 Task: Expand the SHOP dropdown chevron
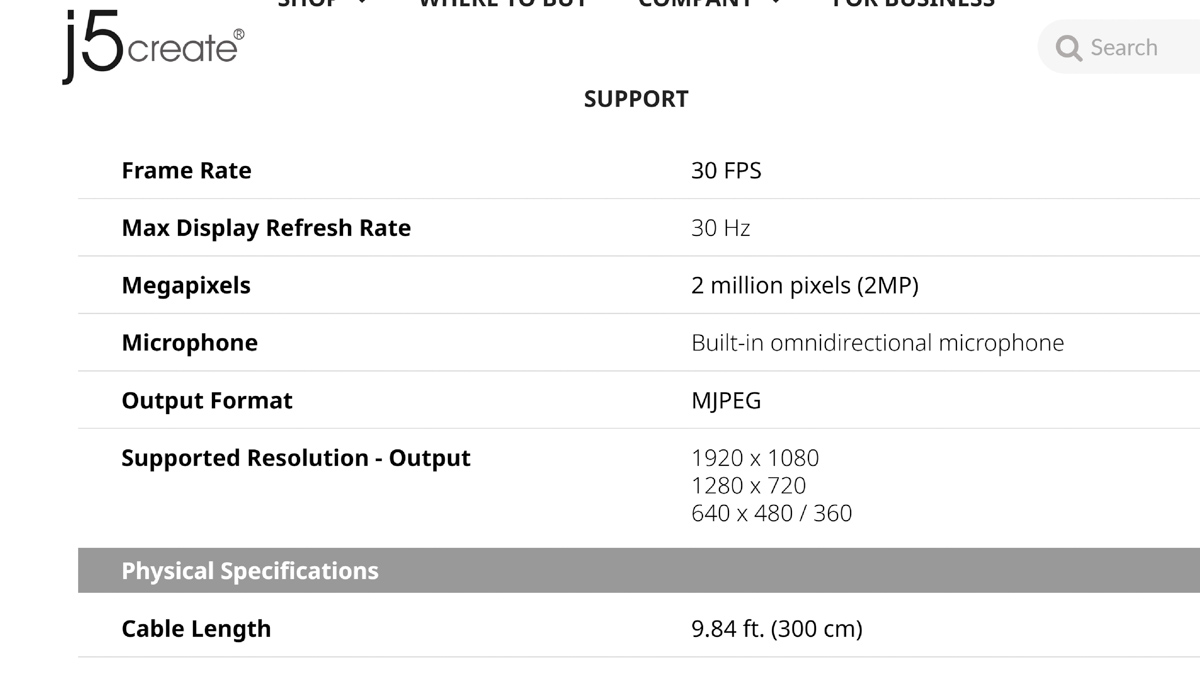362,4
